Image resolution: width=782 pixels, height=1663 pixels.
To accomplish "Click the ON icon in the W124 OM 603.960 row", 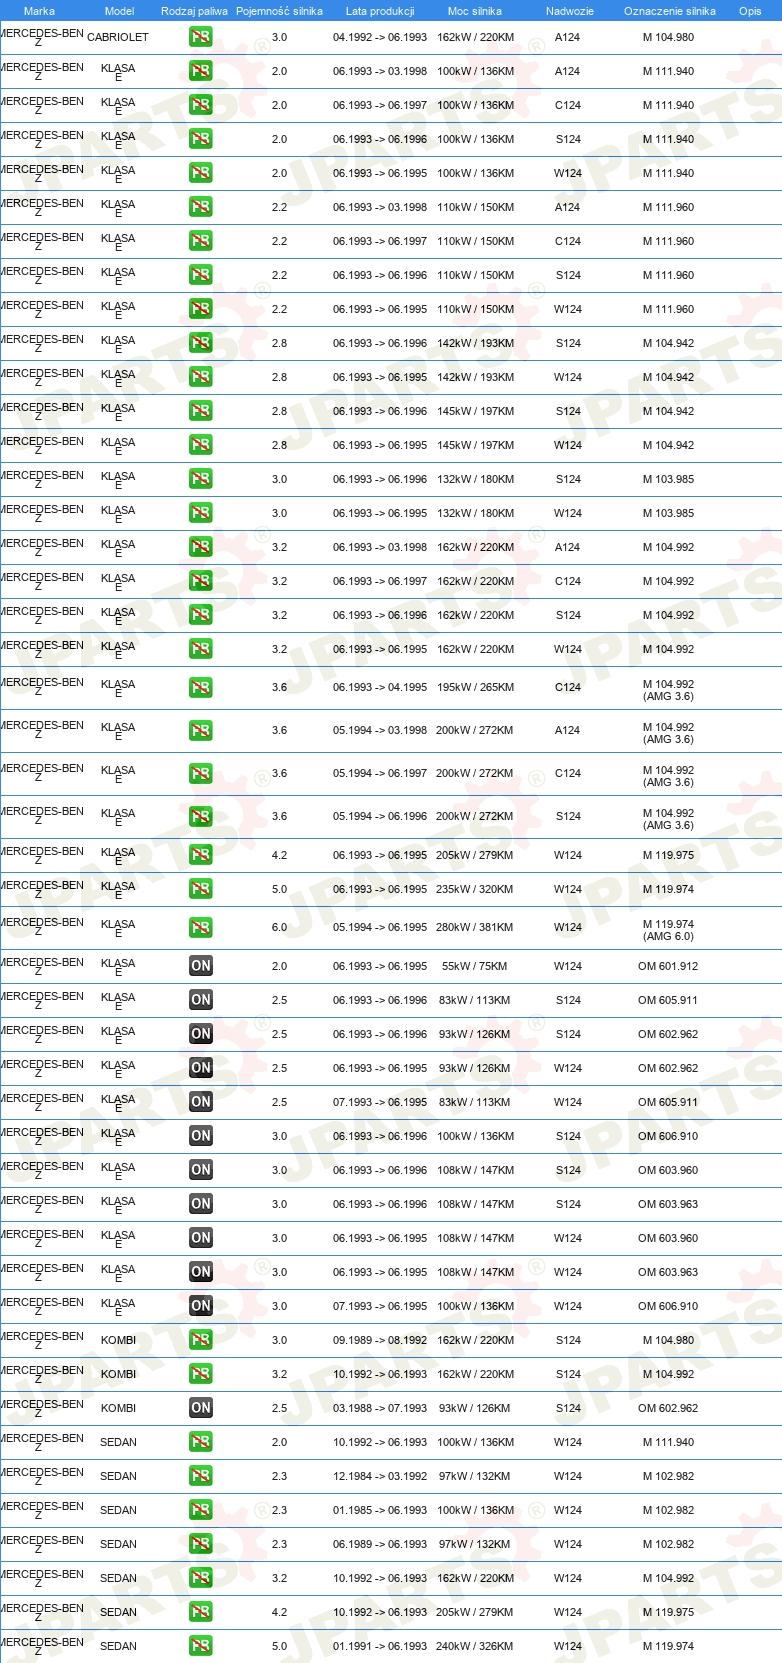I will click(x=201, y=1238).
